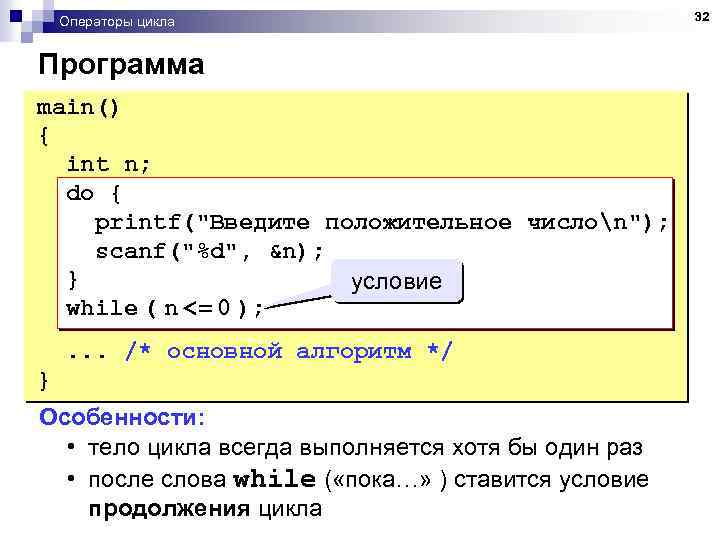Click the scanf("%d", &n); line
720x540 pixels.
tap(209, 252)
